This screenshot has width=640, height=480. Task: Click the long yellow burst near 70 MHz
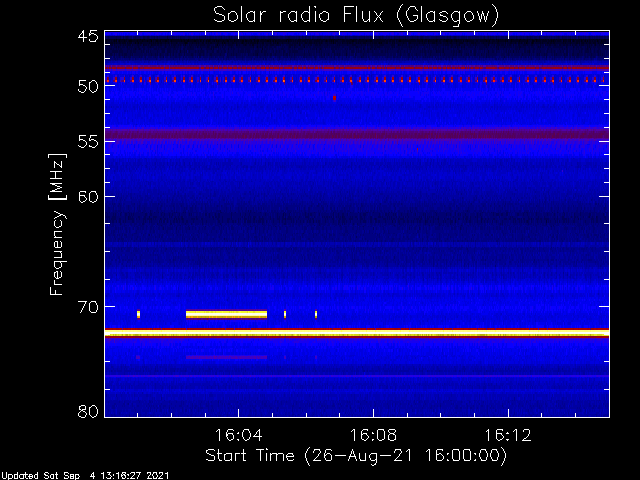coord(227,314)
